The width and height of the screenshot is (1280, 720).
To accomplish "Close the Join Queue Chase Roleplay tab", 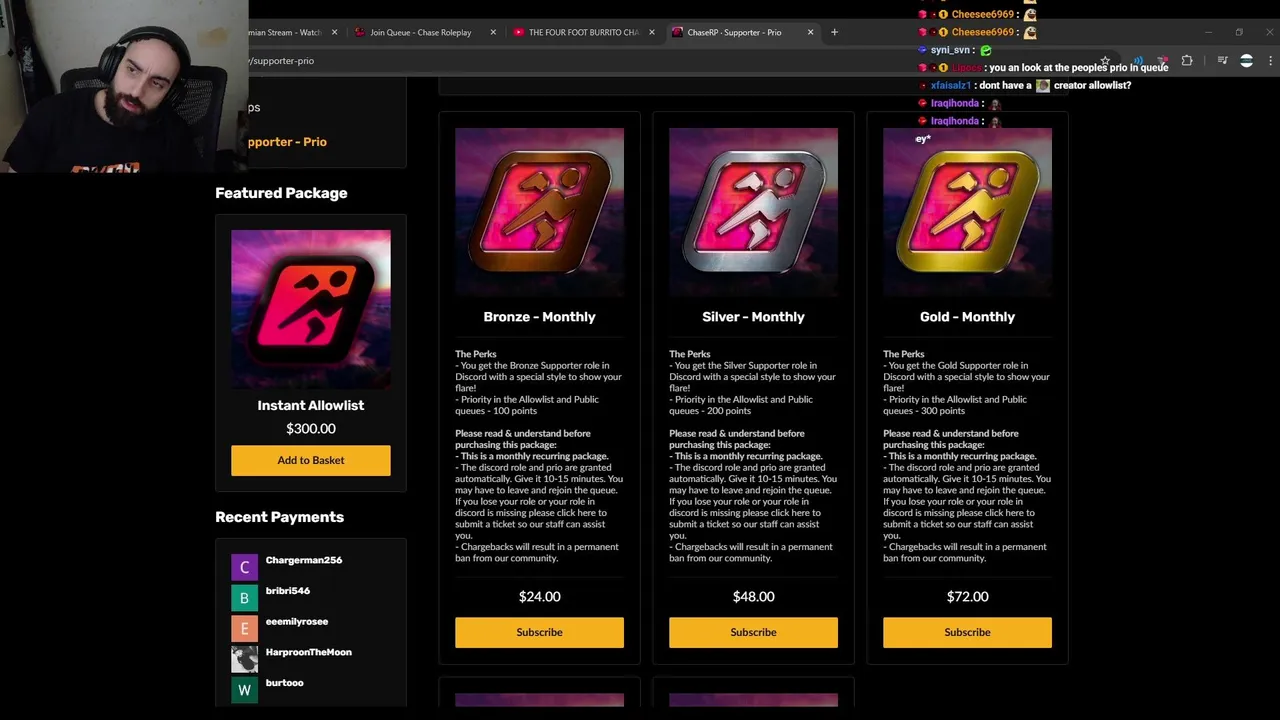I will (493, 32).
